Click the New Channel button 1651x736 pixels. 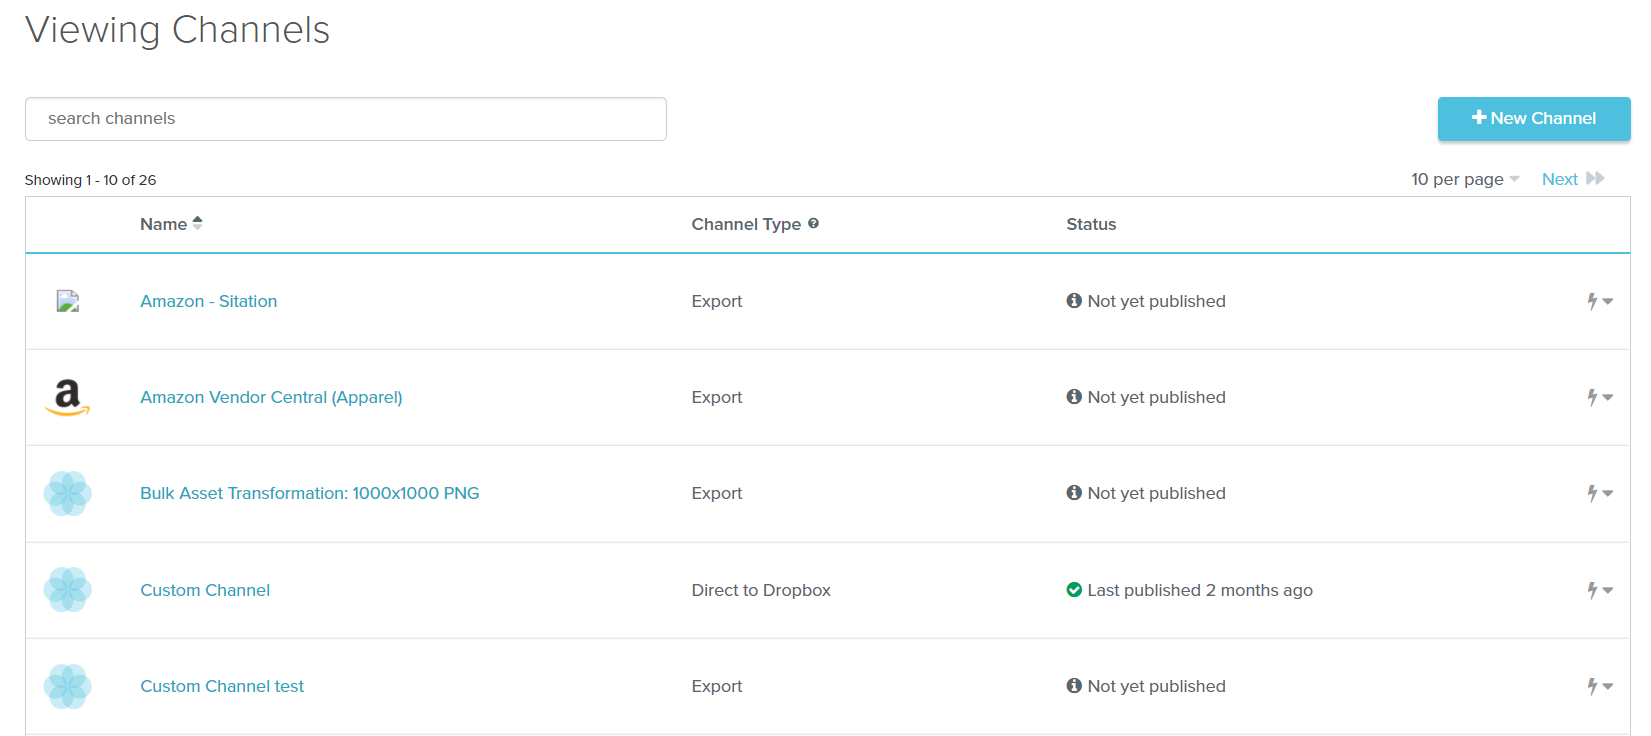pyautogui.click(x=1533, y=119)
